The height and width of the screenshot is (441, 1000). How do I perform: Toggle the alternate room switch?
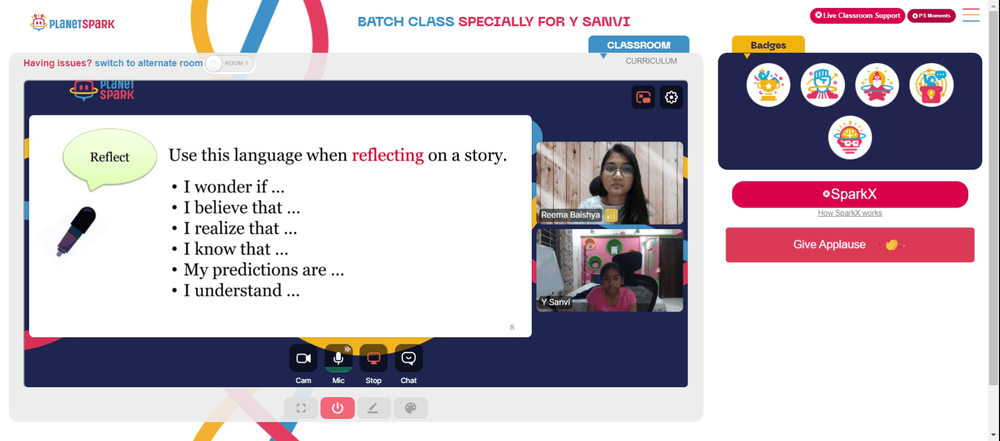coord(230,63)
